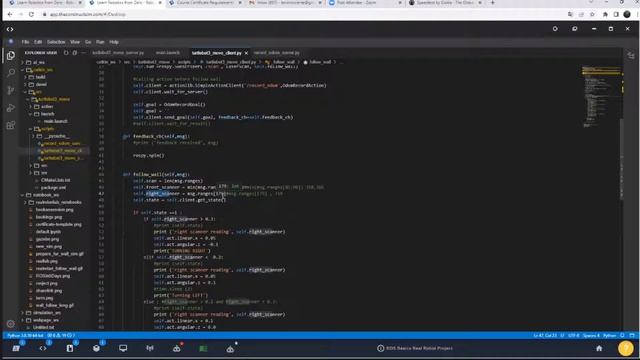
Task: Reload the browser page
Action: coord(31,14)
